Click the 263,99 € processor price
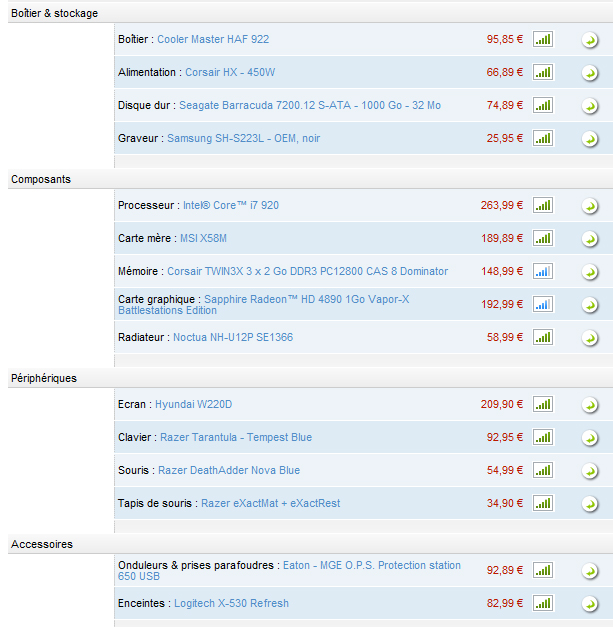 [502, 205]
